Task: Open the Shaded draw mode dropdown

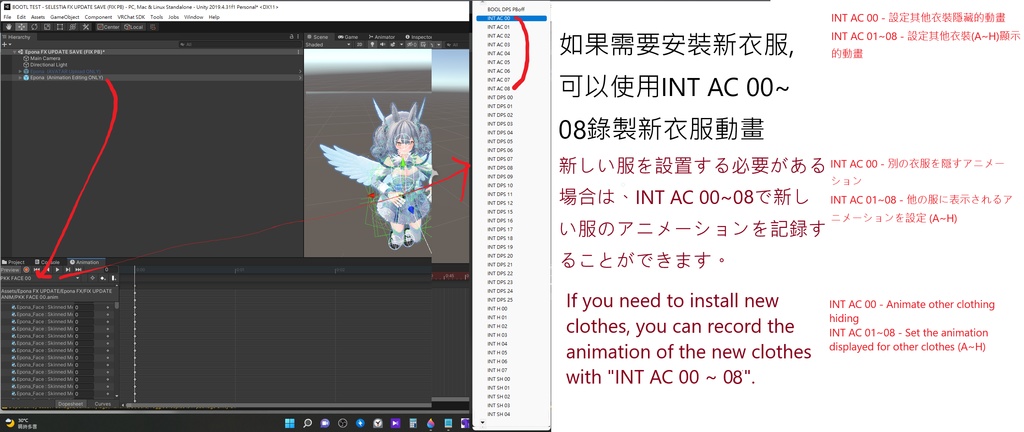Action: 328,44
